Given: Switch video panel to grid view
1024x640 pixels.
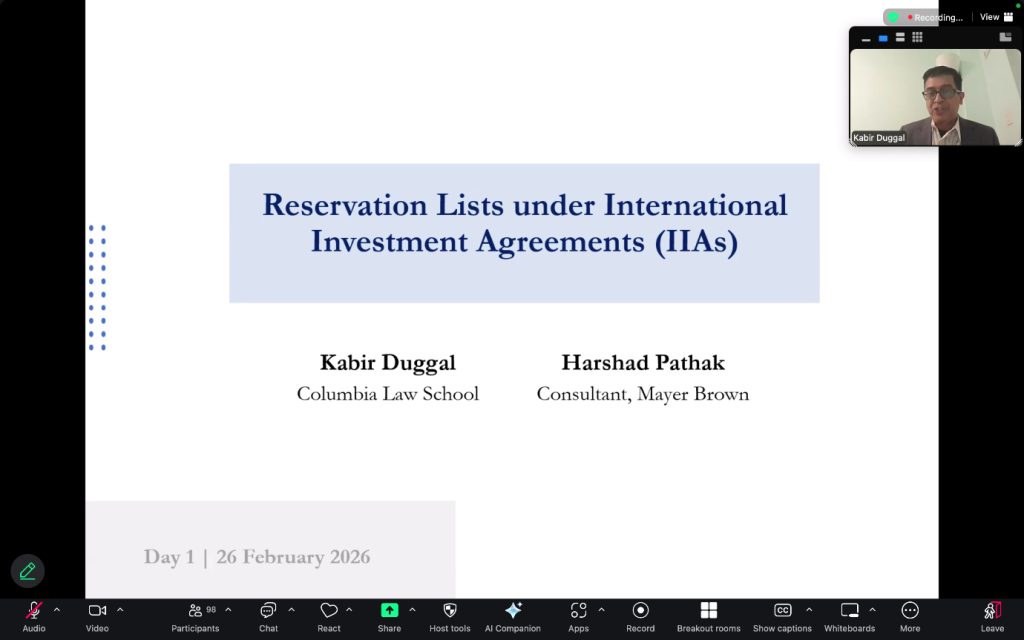Looking at the screenshot, I should click(917, 38).
